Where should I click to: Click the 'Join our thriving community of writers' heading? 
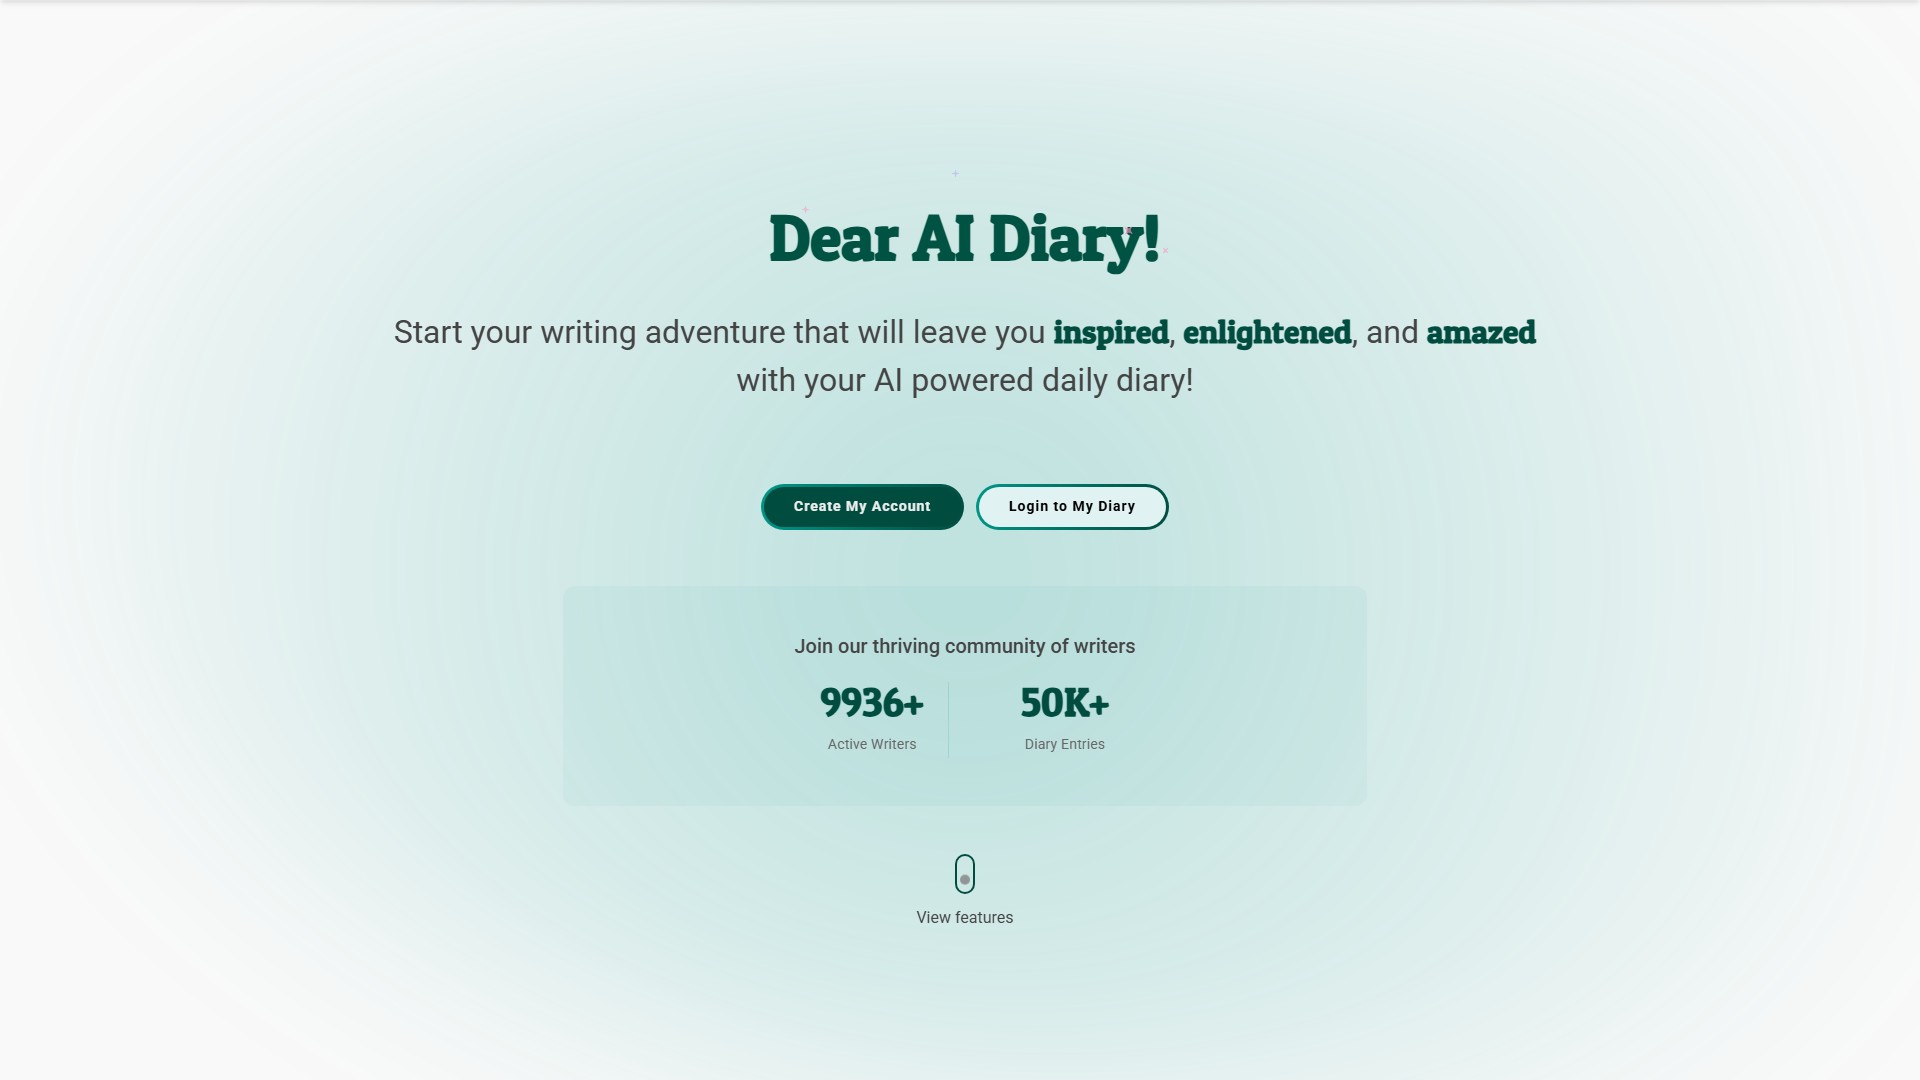click(x=964, y=646)
